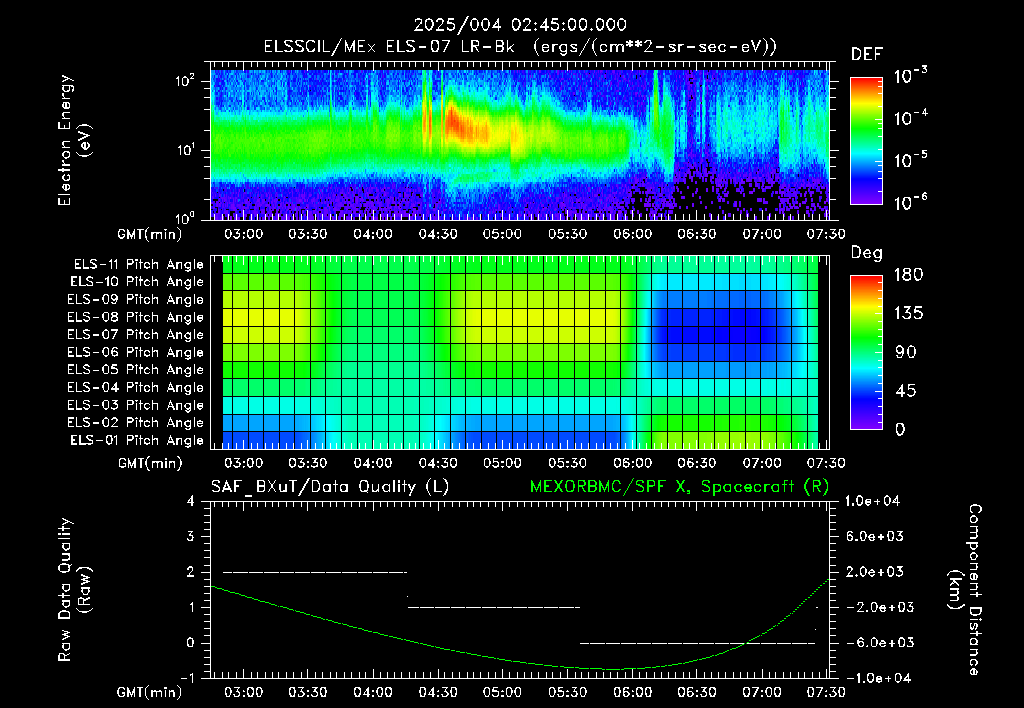Click the DEF color bar in top panel
Screen dimensions: 1024x708
tap(866, 141)
